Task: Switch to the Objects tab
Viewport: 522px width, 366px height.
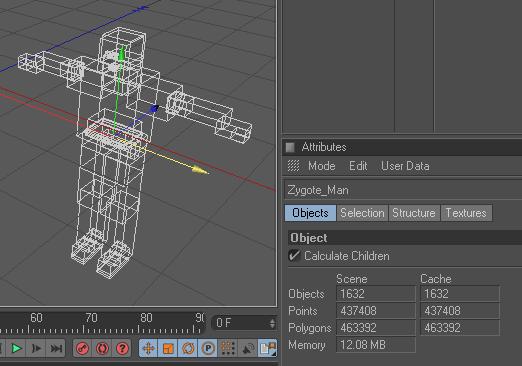Action: [x=310, y=213]
